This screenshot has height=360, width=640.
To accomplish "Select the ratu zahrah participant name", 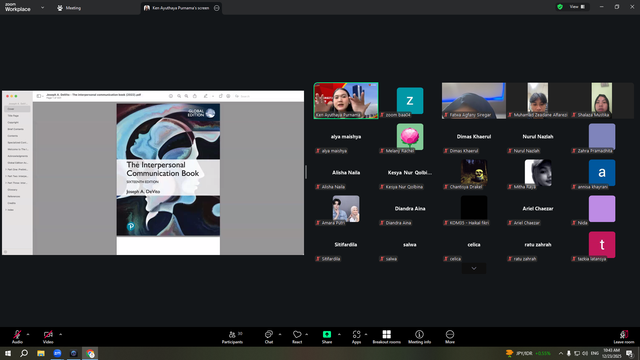I will pyautogui.click(x=538, y=244).
